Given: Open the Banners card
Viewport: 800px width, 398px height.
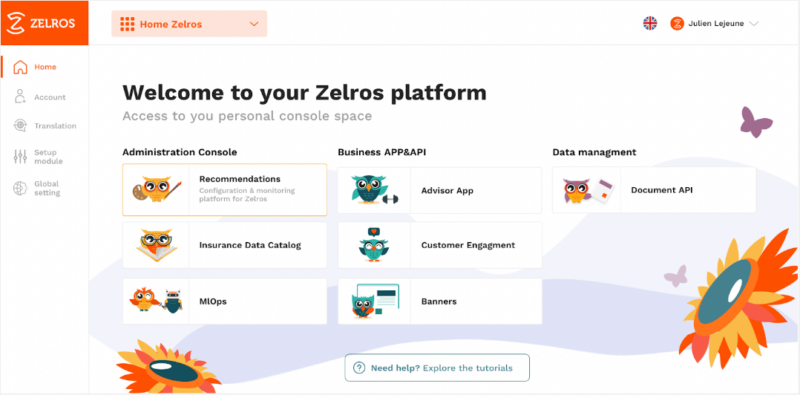Looking at the screenshot, I should click(439, 301).
